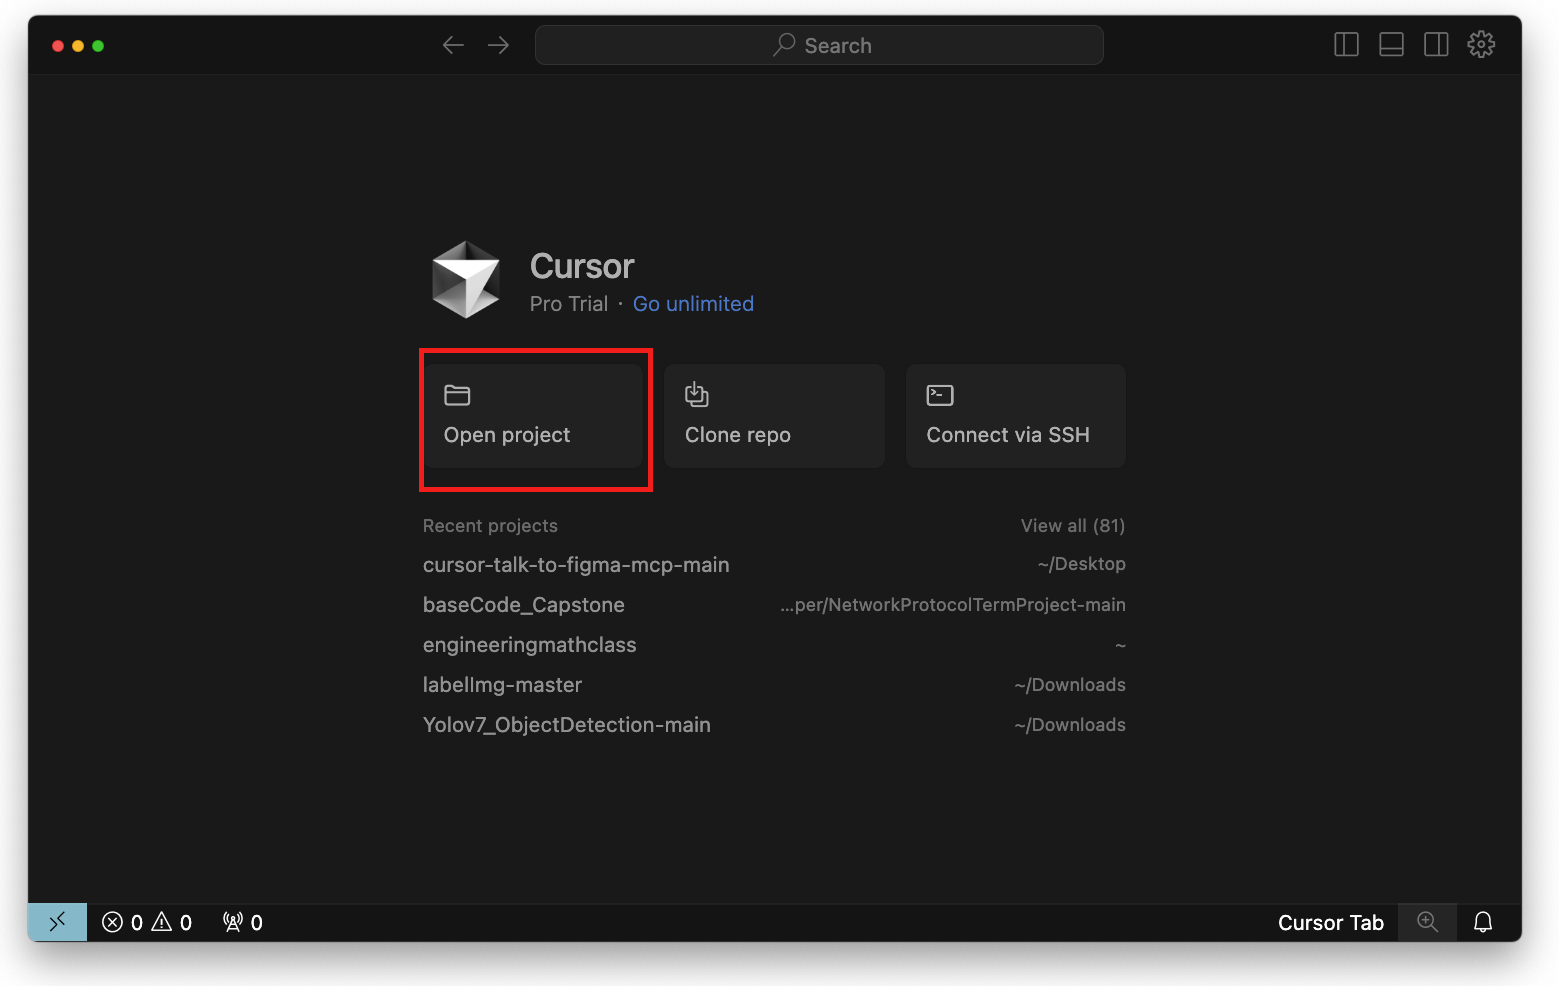Screen dimensions: 1559x986
Task: Toggle the secondary sidebar layout icon
Action: (x=1436, y=45)
